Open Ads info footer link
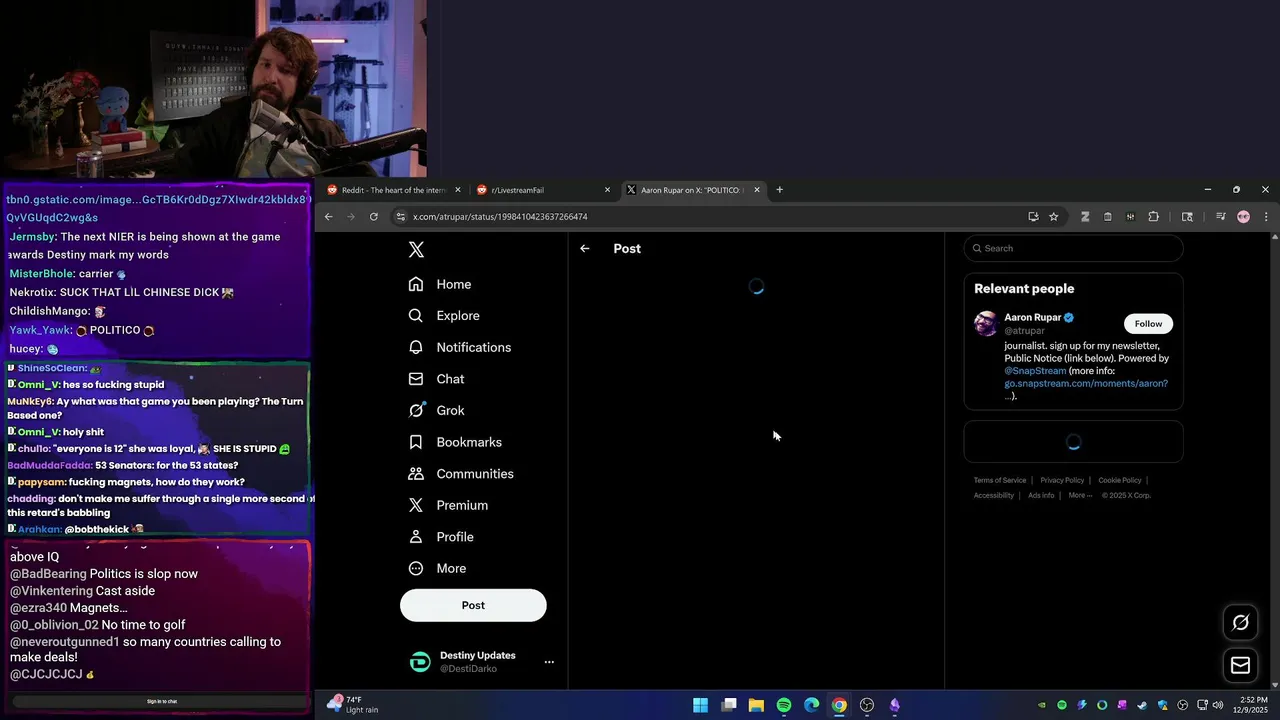This screenshot has height=720, width=1280. point(1041,495)
